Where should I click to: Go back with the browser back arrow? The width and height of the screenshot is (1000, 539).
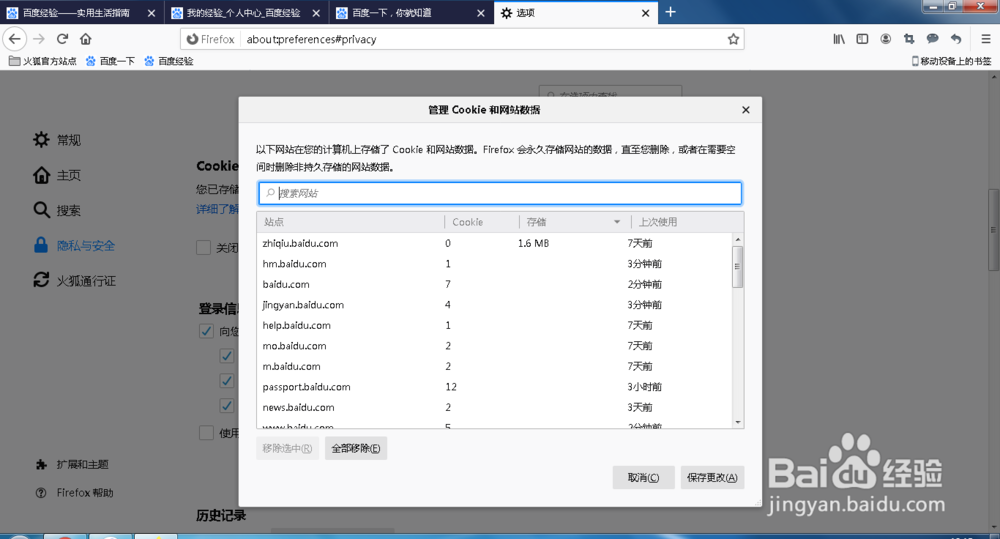pos(15,39)
